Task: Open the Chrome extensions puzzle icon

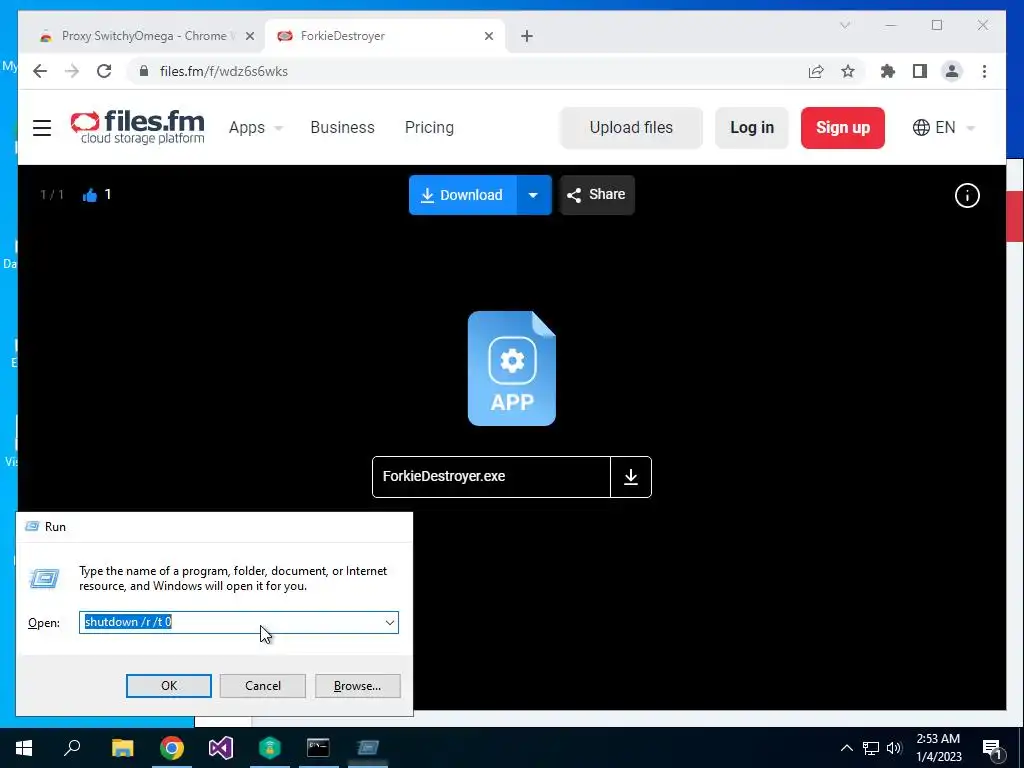Action: tap(888, 71)
